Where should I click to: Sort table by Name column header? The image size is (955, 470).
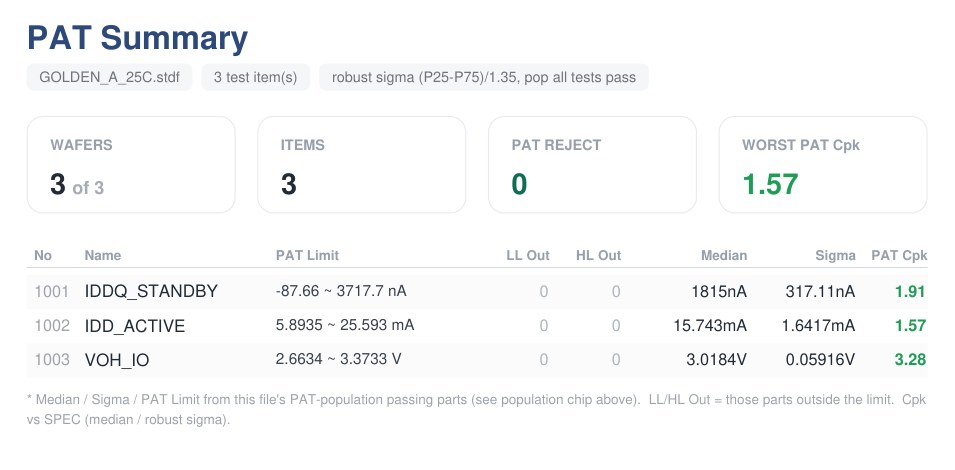pyautogui.click(x=102, y=256)
